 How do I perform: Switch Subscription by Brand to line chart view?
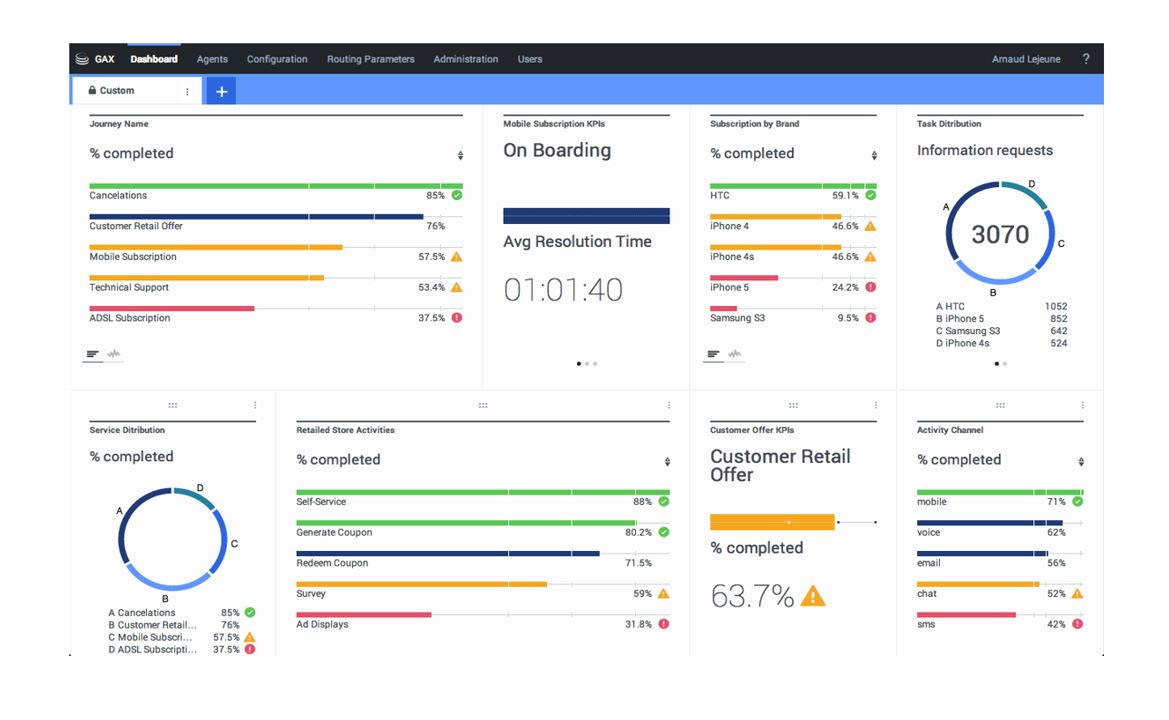(x=735, y=354)
